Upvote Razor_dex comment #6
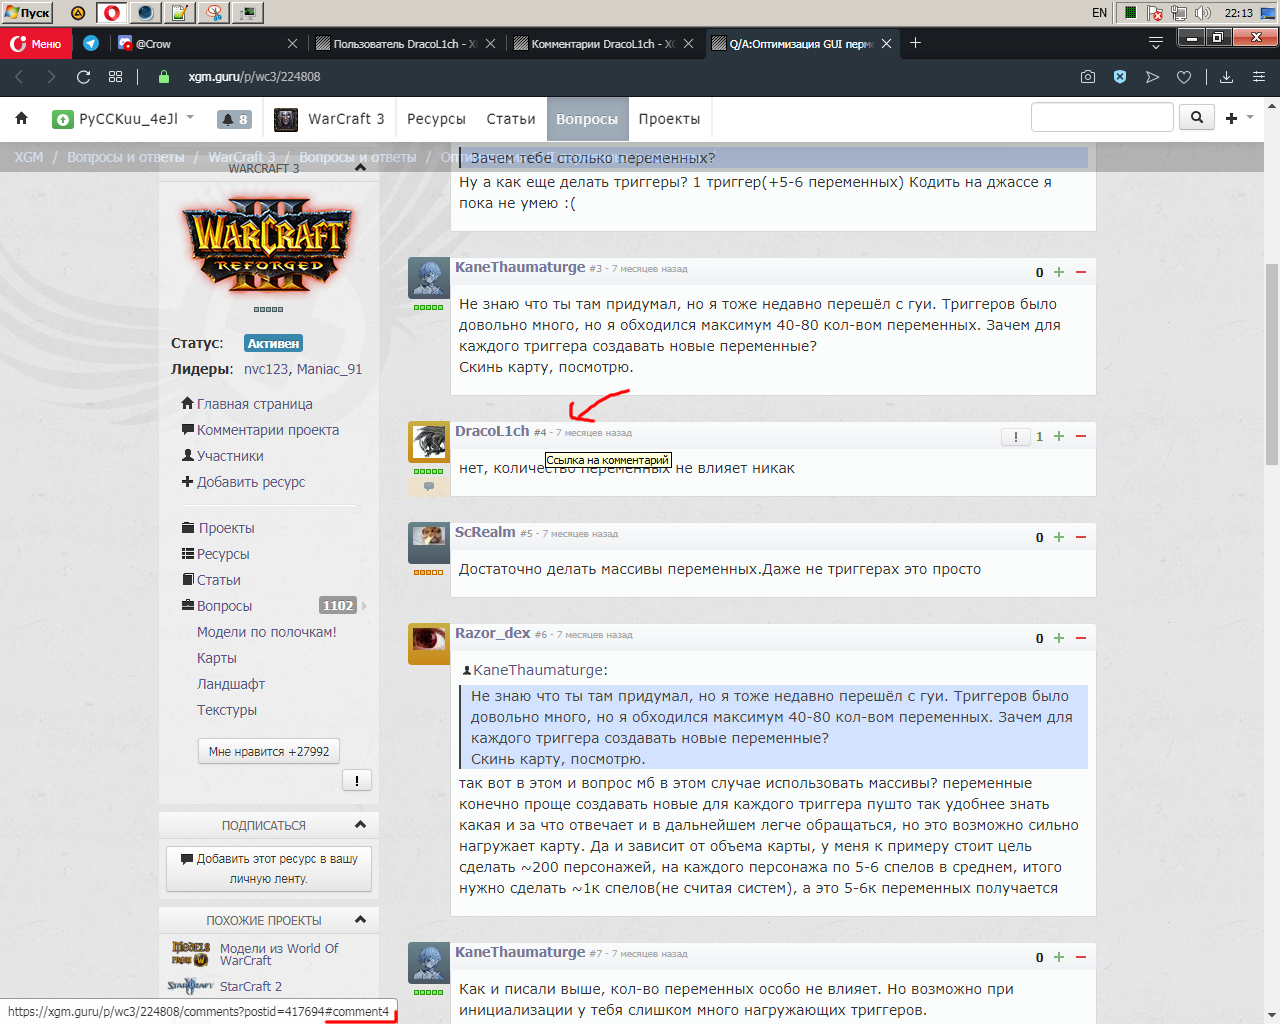Image resolution: width=1280 pixels, height=1024 pixels. pyautogui.click(x=1059, y=638)
